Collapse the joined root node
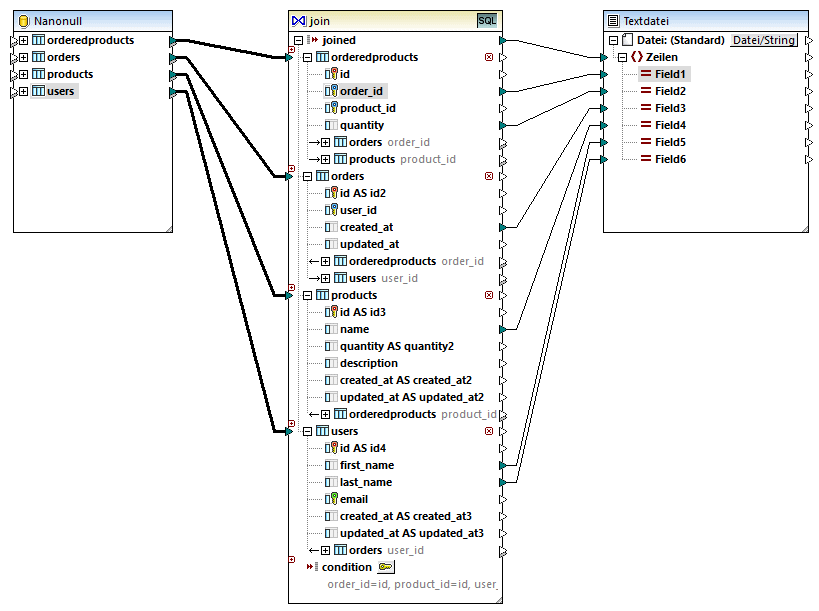This screenshot has height=611, width=819. click(297, 41)
